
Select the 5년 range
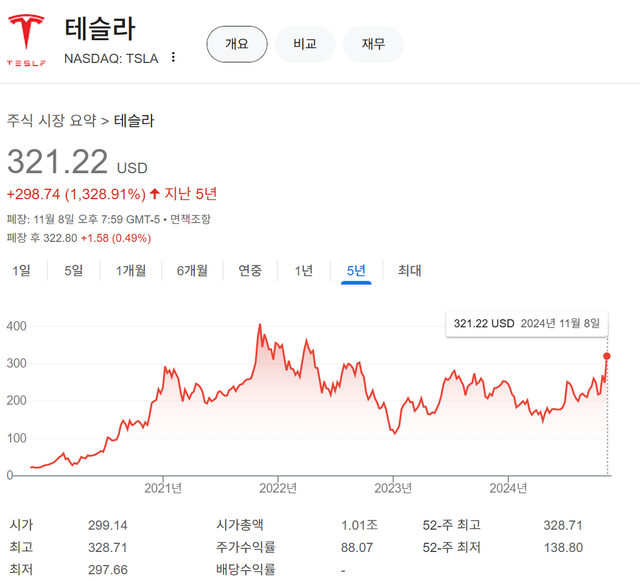point(356,270)
